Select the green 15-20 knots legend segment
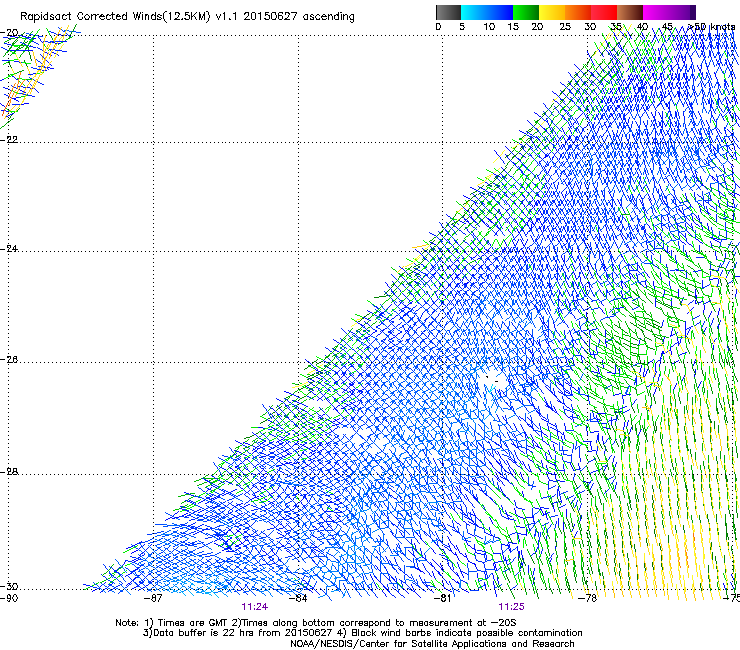740x650 pixels. click(x=526, y=12)
